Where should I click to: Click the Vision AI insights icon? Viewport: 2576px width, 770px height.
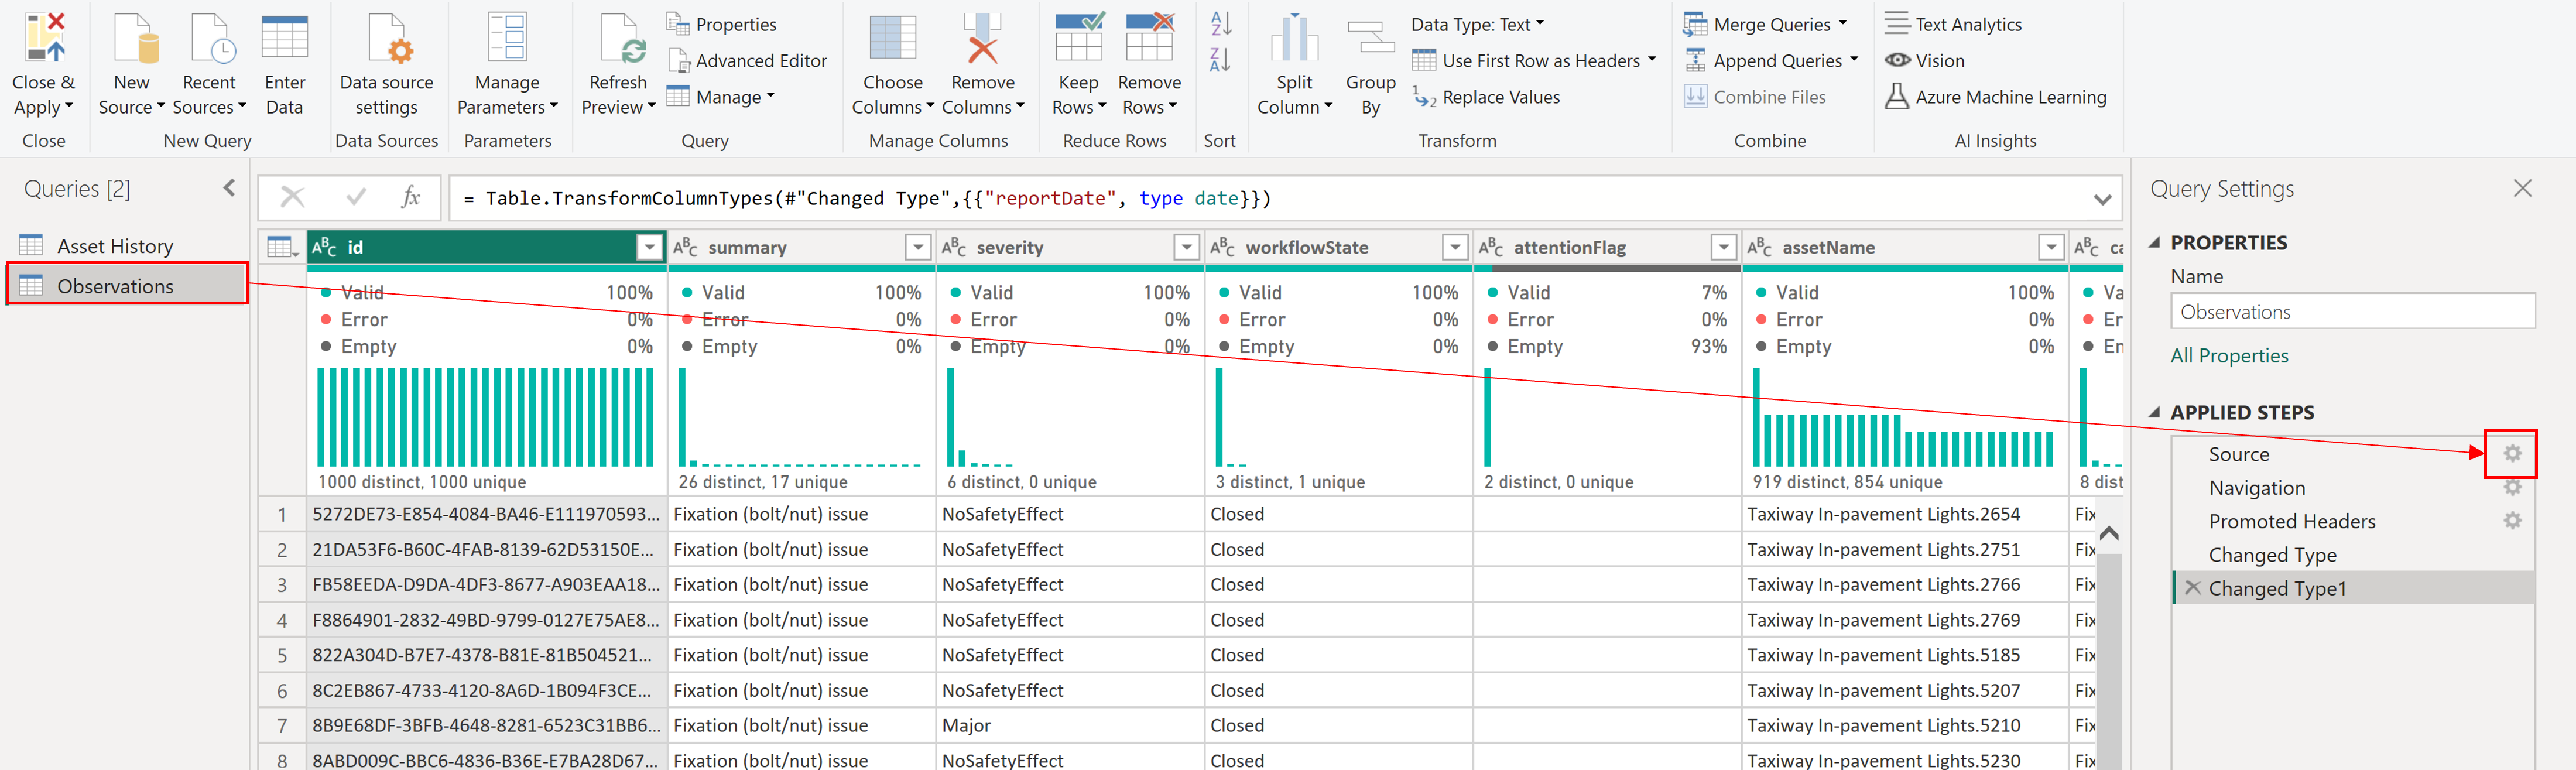(1897, 61)
